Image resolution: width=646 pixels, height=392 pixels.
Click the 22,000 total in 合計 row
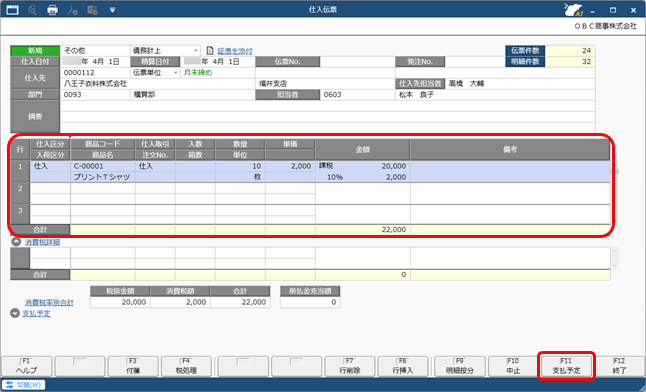tap(363, 230)
